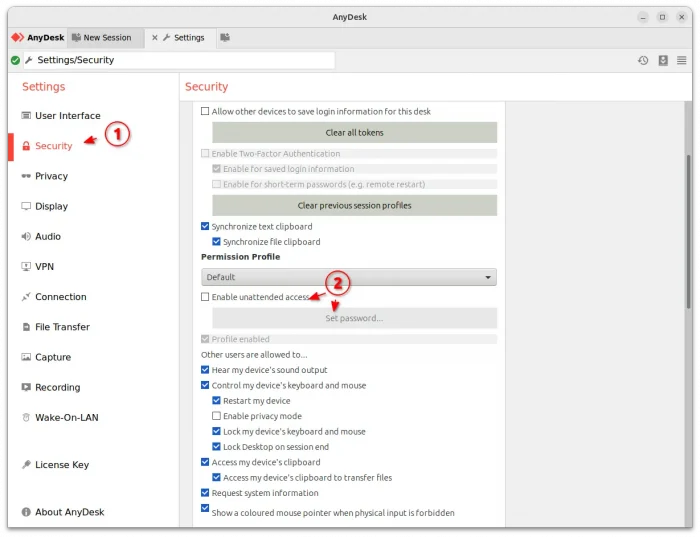Click the Audio speaker icon
Viewport: 700px width, 537px height.
click(26, 236)
